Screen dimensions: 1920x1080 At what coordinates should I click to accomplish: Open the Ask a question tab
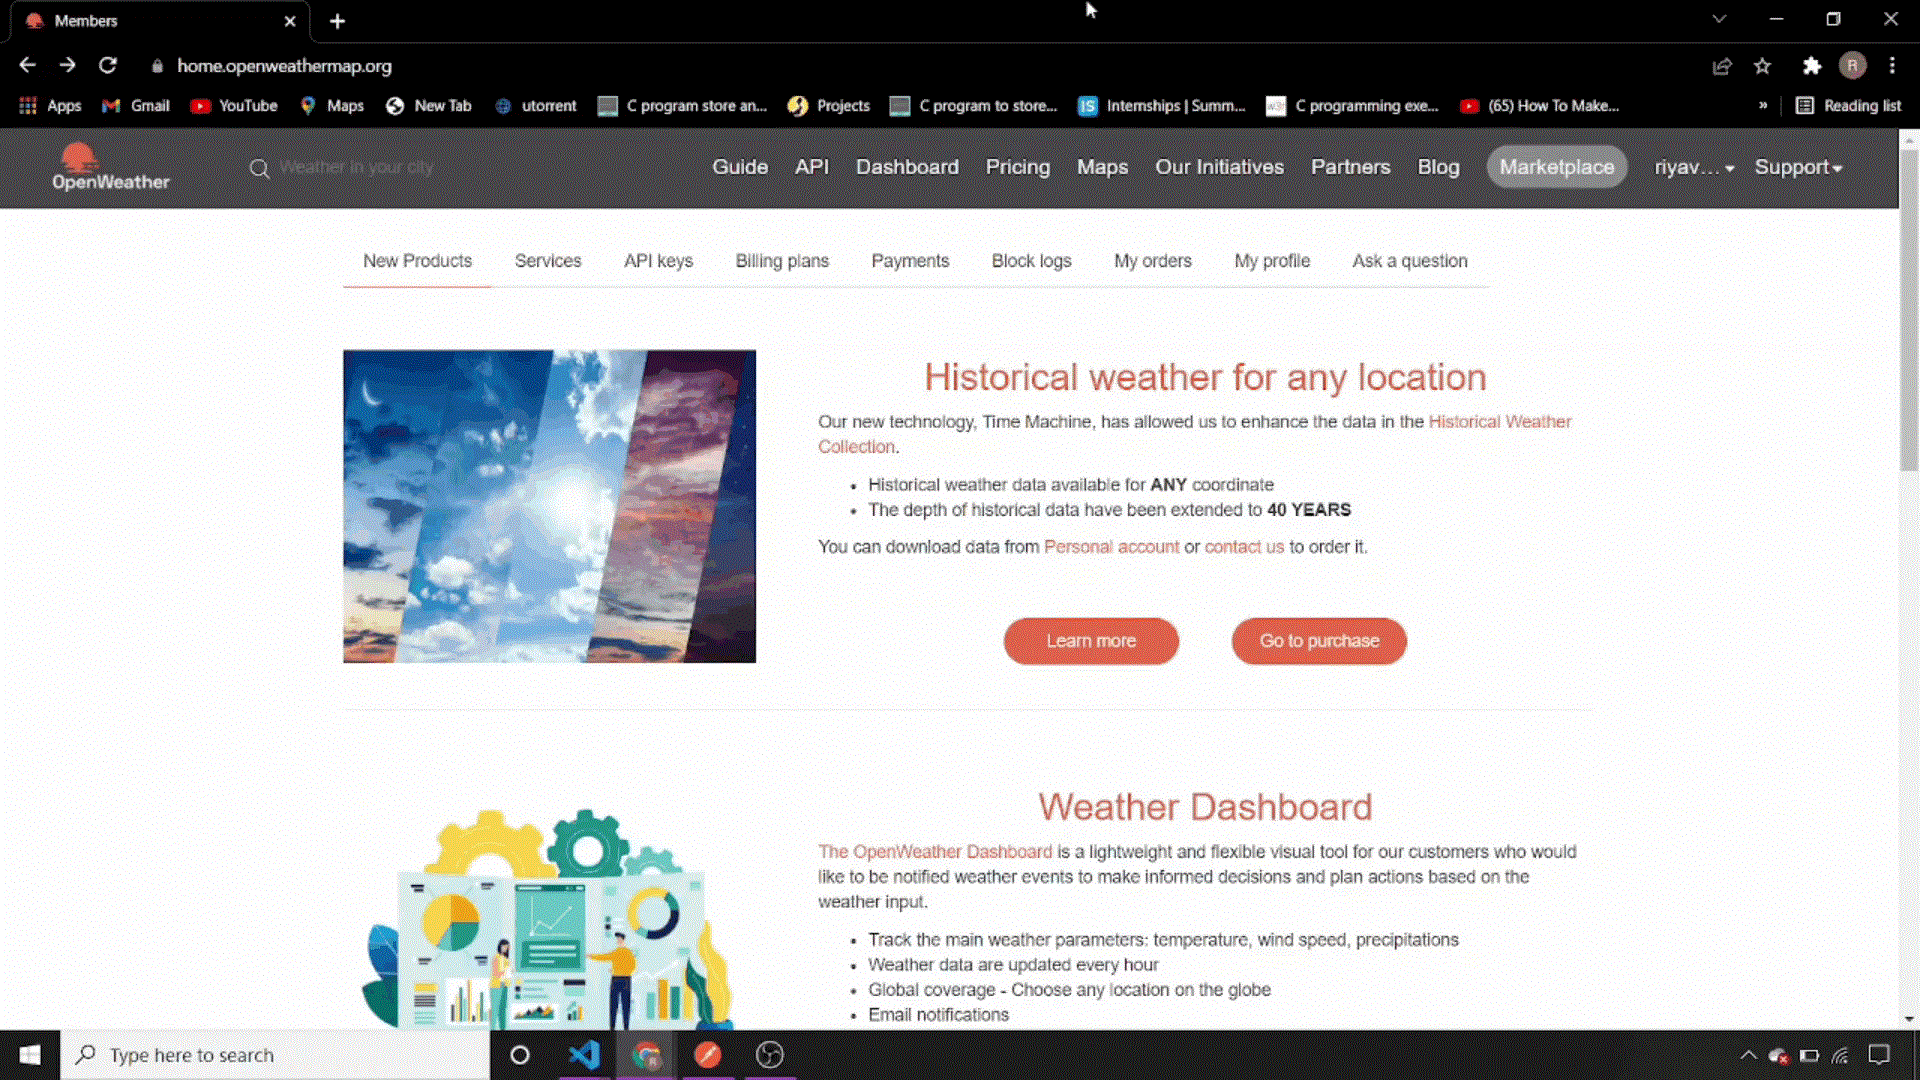click(x=1410, y=261)
